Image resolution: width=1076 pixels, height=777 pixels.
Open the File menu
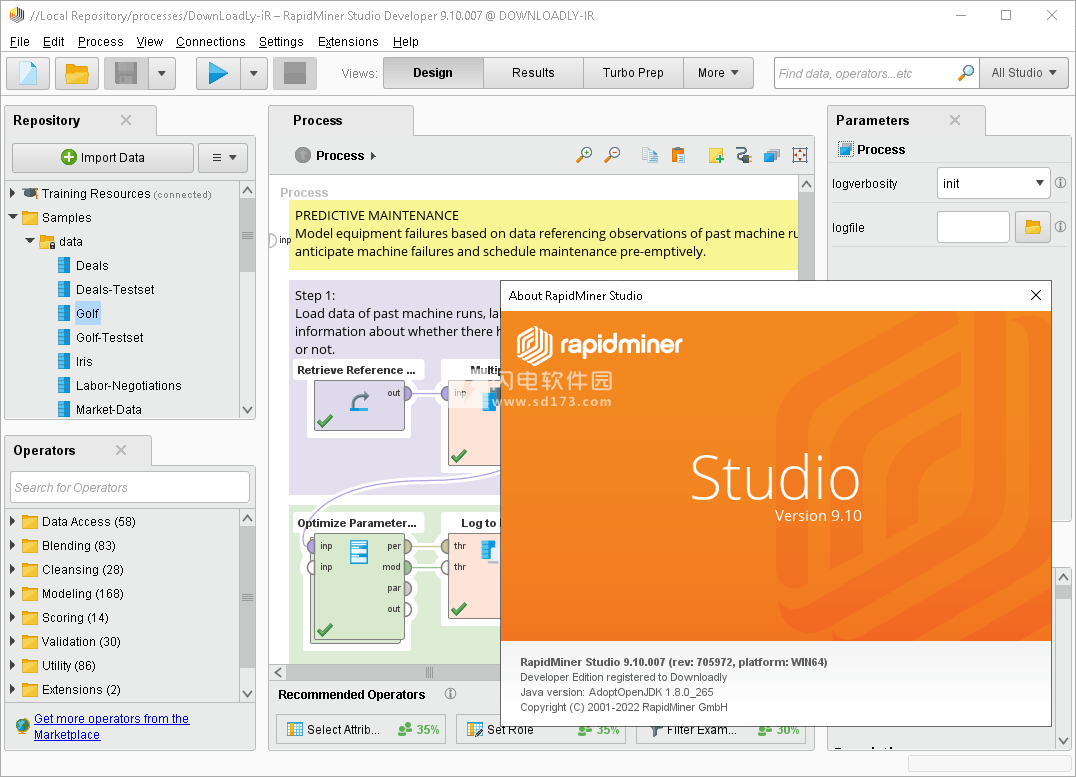[19, 42]
